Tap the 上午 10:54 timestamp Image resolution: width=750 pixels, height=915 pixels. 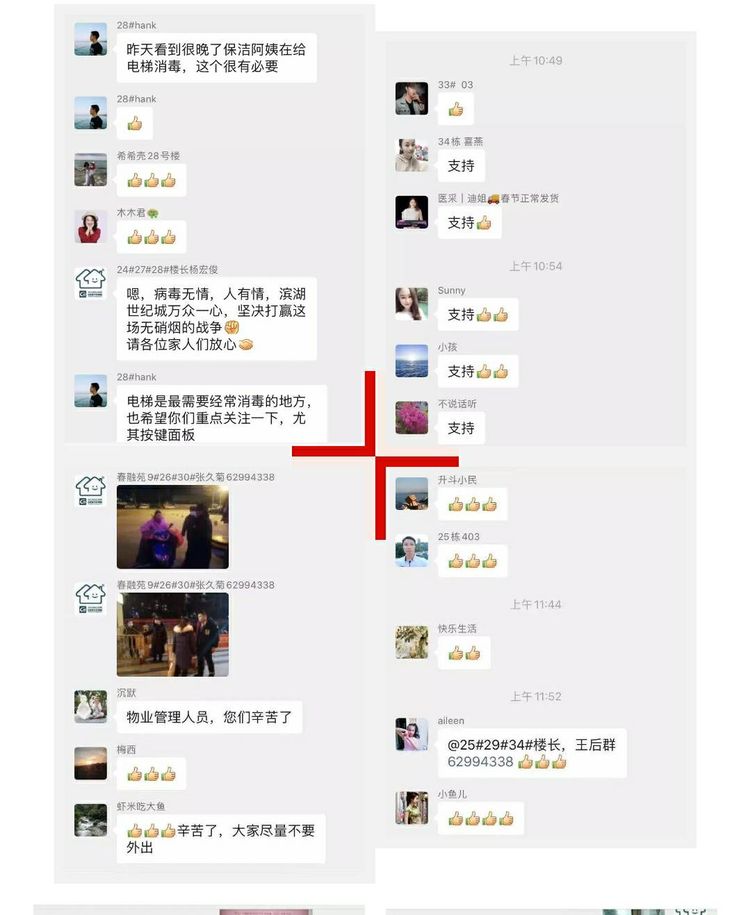pos(536,267)
